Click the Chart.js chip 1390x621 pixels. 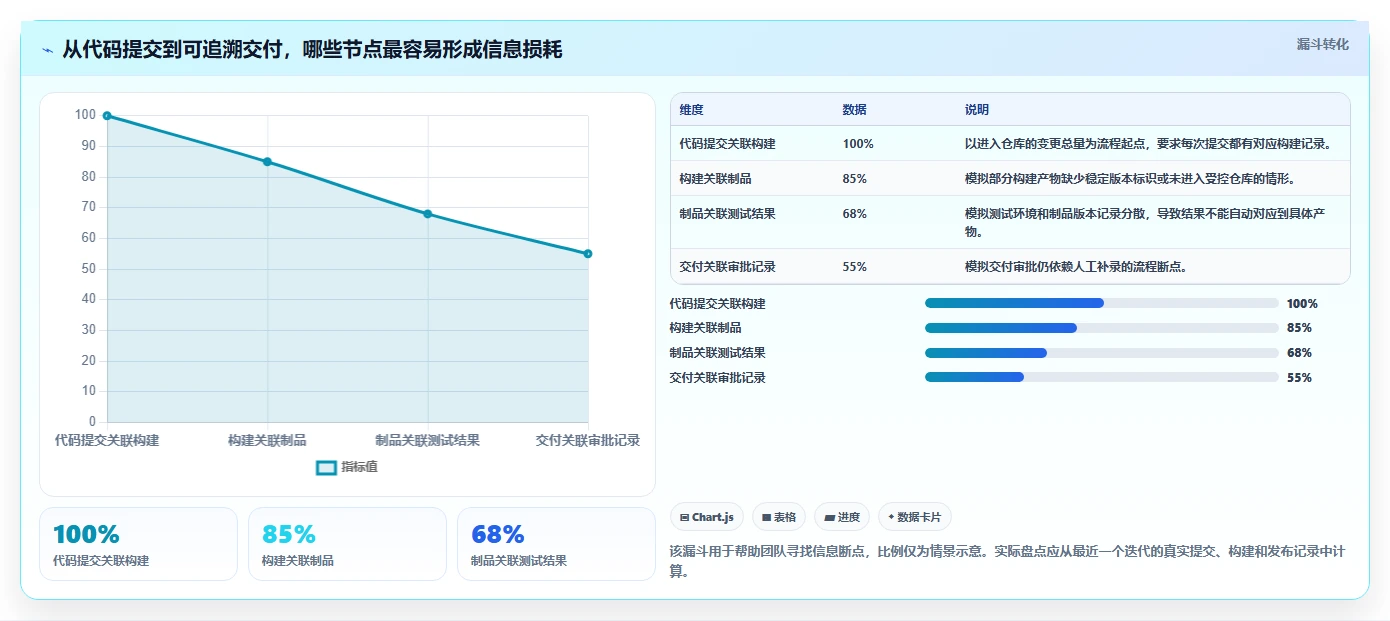pos(707,517)
